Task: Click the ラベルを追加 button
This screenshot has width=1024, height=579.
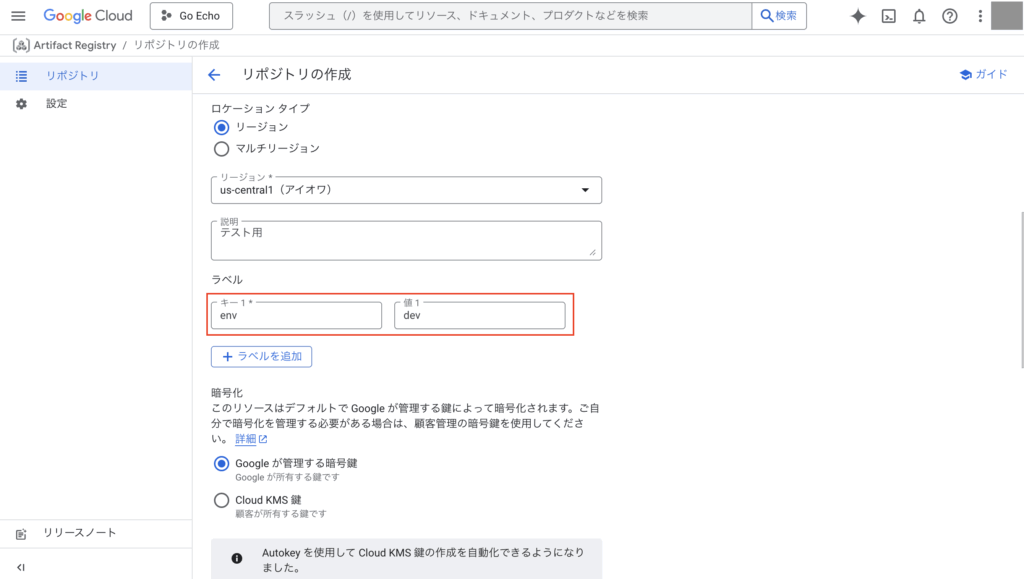Action: pos(262,356)
